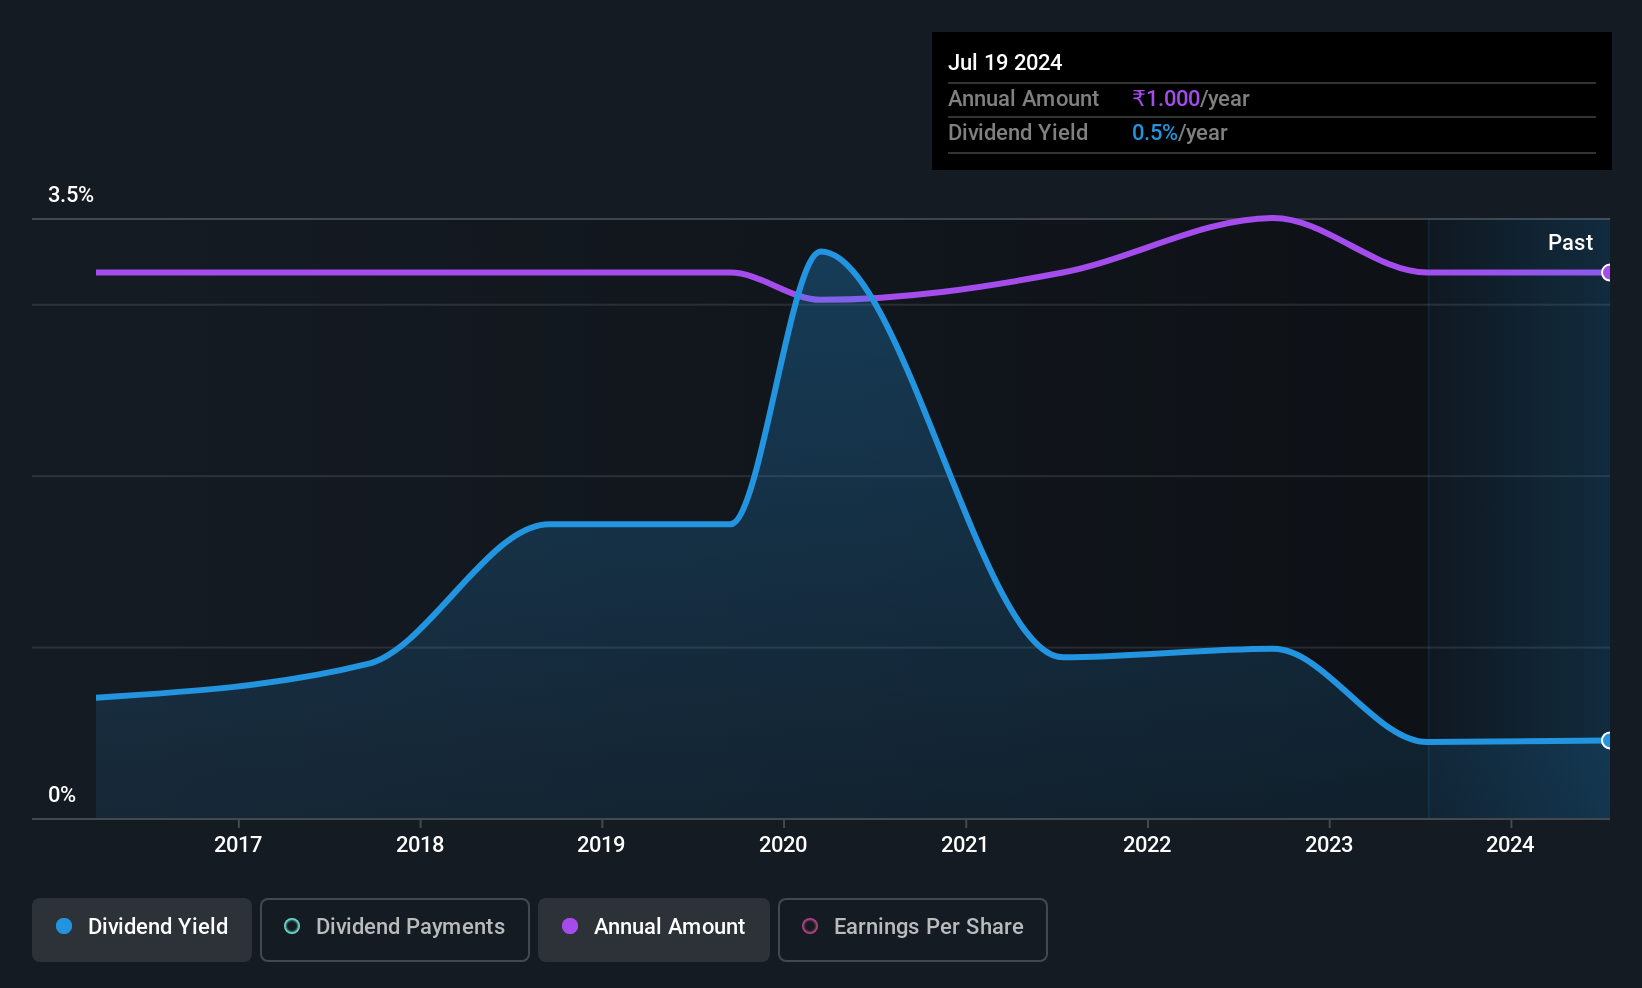Click the blue Dividend Yield legend dot

(64, 926)
